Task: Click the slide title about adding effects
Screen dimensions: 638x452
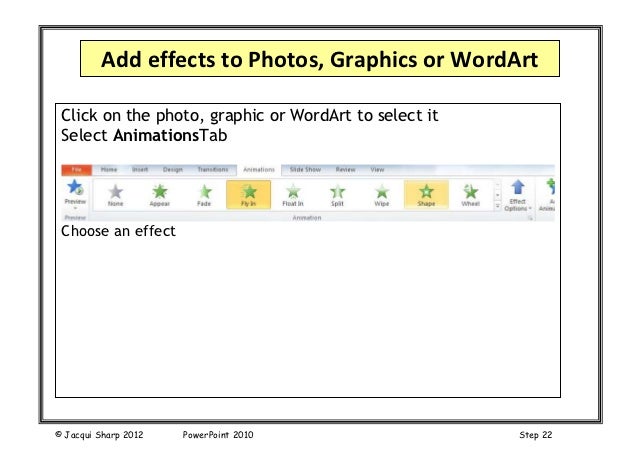Action: 320,59
